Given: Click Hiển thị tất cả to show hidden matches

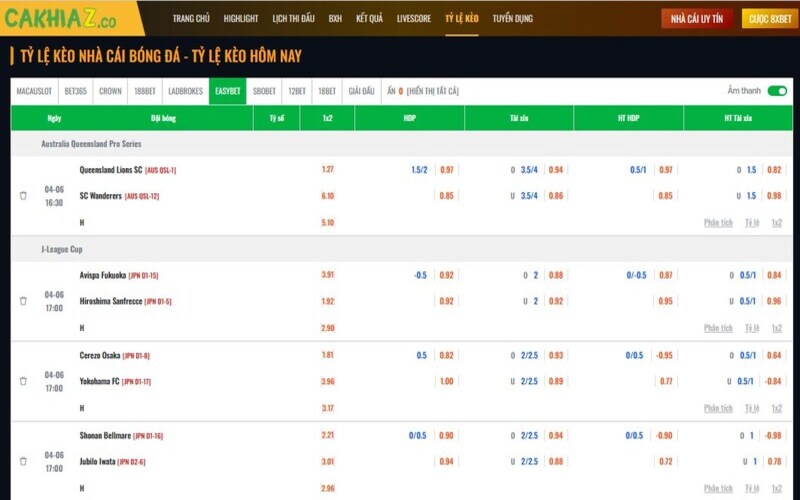Looking at the screenshot, I should [x=432, y=91].
